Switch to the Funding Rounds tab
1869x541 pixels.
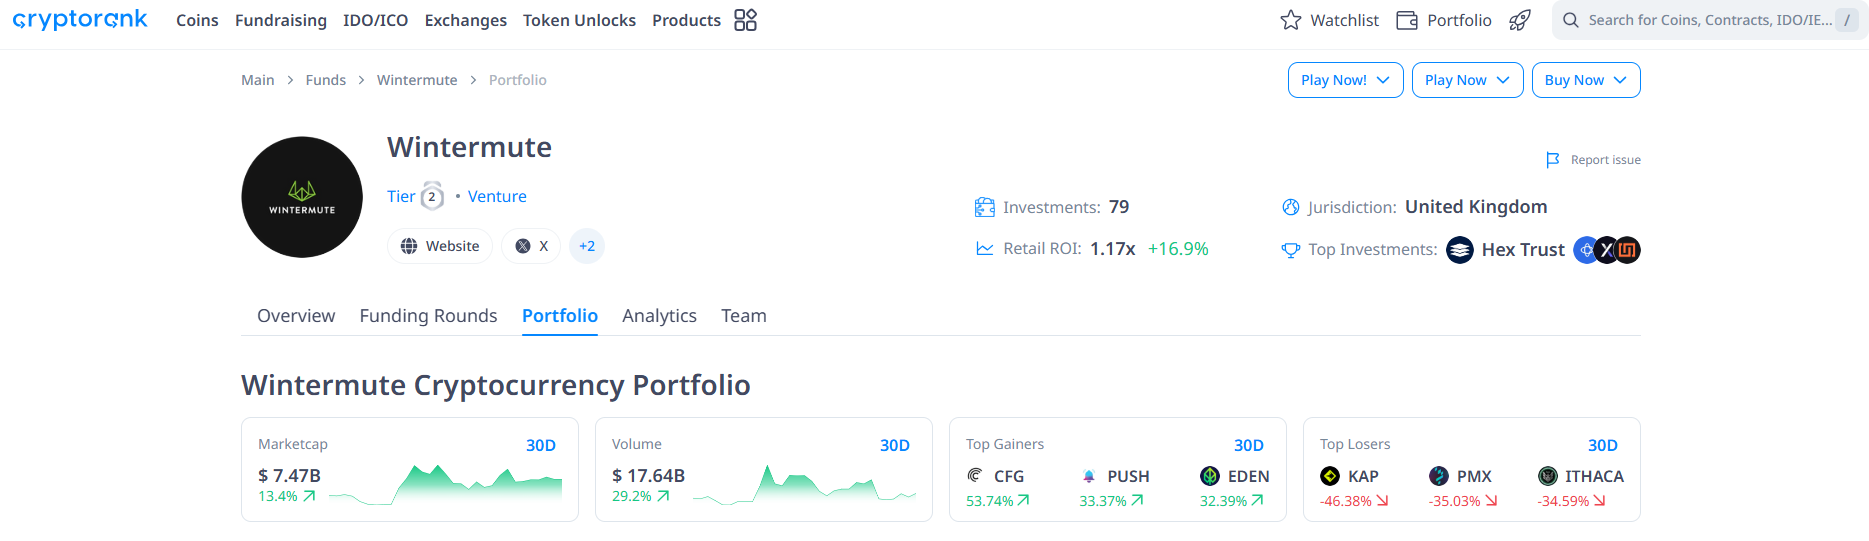tap(429, 316)
